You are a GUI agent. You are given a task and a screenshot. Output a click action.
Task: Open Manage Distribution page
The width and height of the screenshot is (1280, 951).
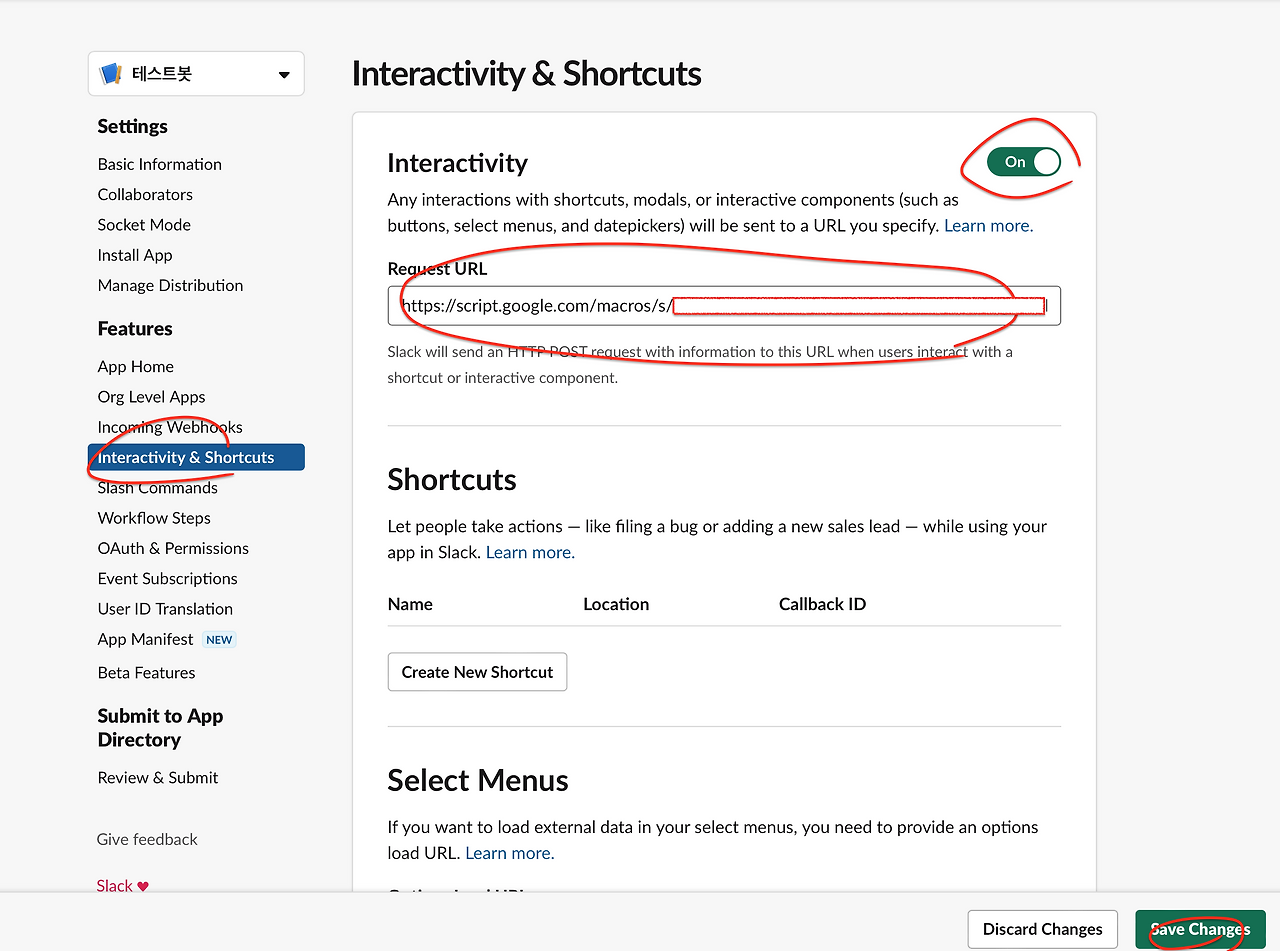(170, 285)
